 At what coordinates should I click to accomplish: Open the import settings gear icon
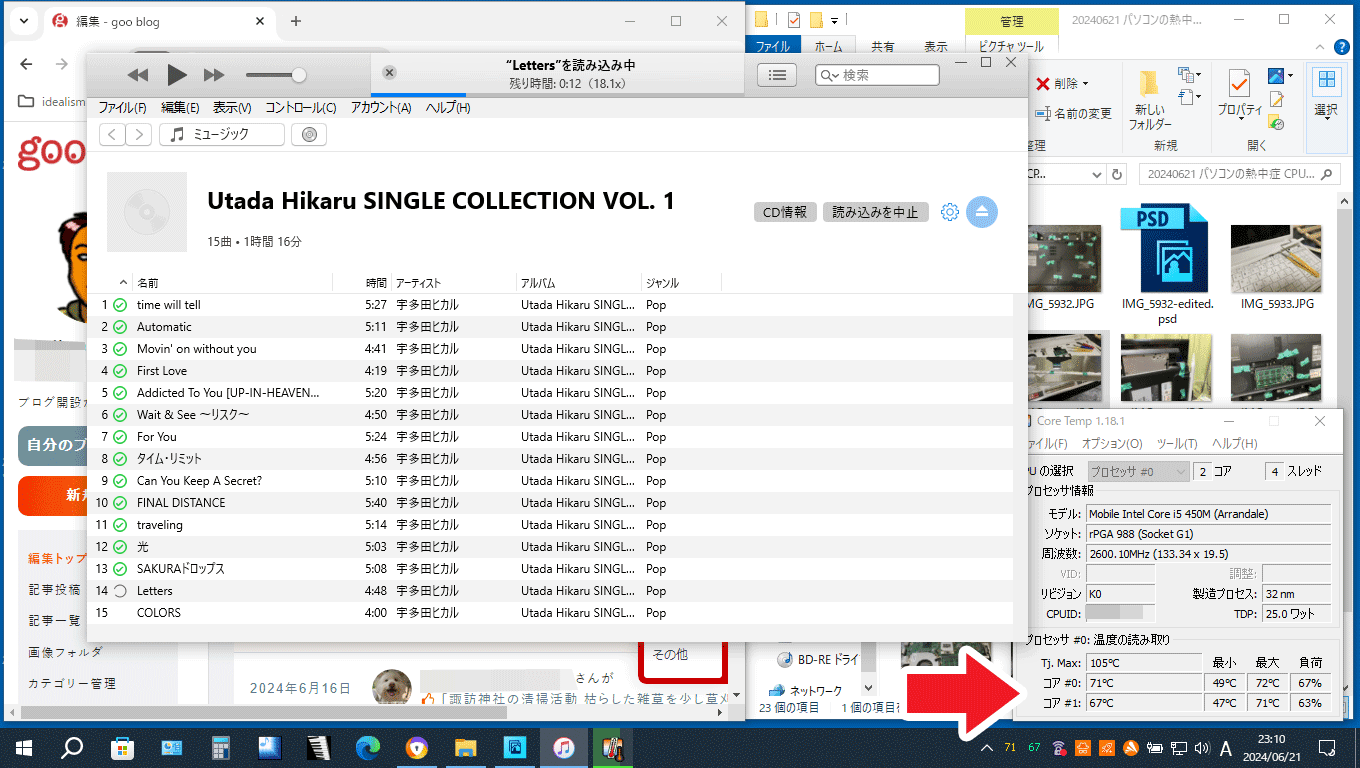point(950,212)
